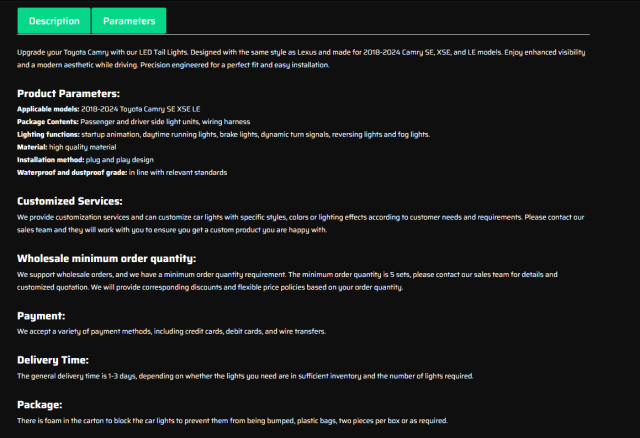Click the customization services paragraph
640x438 pixels.
click(x=300, y=223)
